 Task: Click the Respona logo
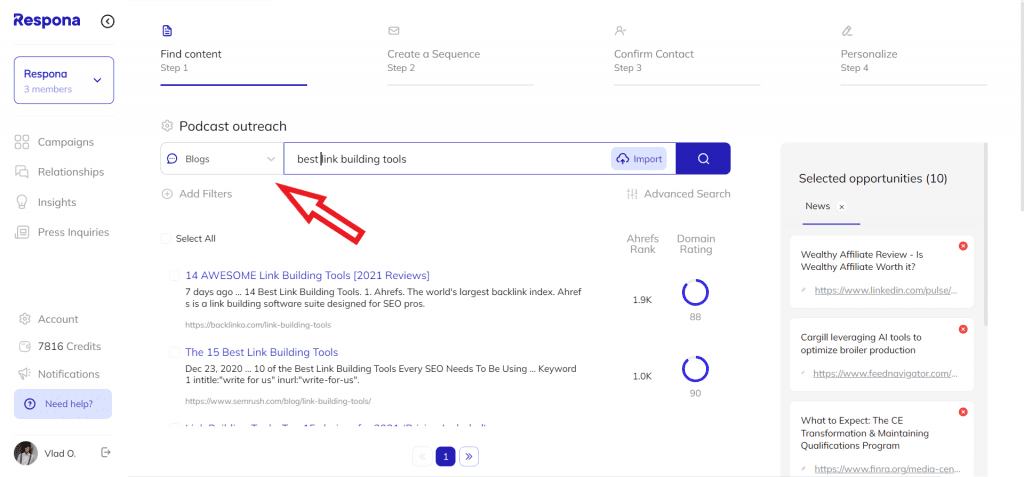point(47,20)
